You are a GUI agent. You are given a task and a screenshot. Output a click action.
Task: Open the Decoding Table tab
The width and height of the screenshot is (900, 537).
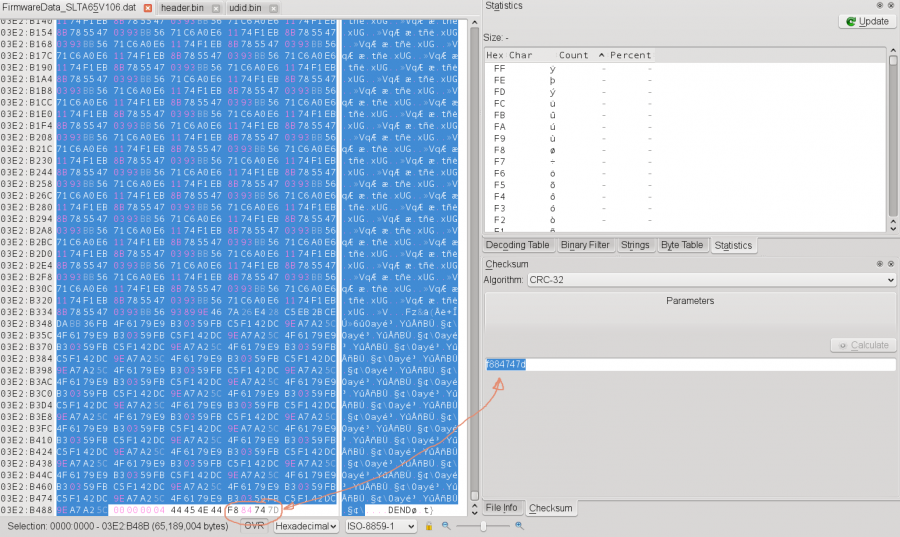[x=517, y=245]
